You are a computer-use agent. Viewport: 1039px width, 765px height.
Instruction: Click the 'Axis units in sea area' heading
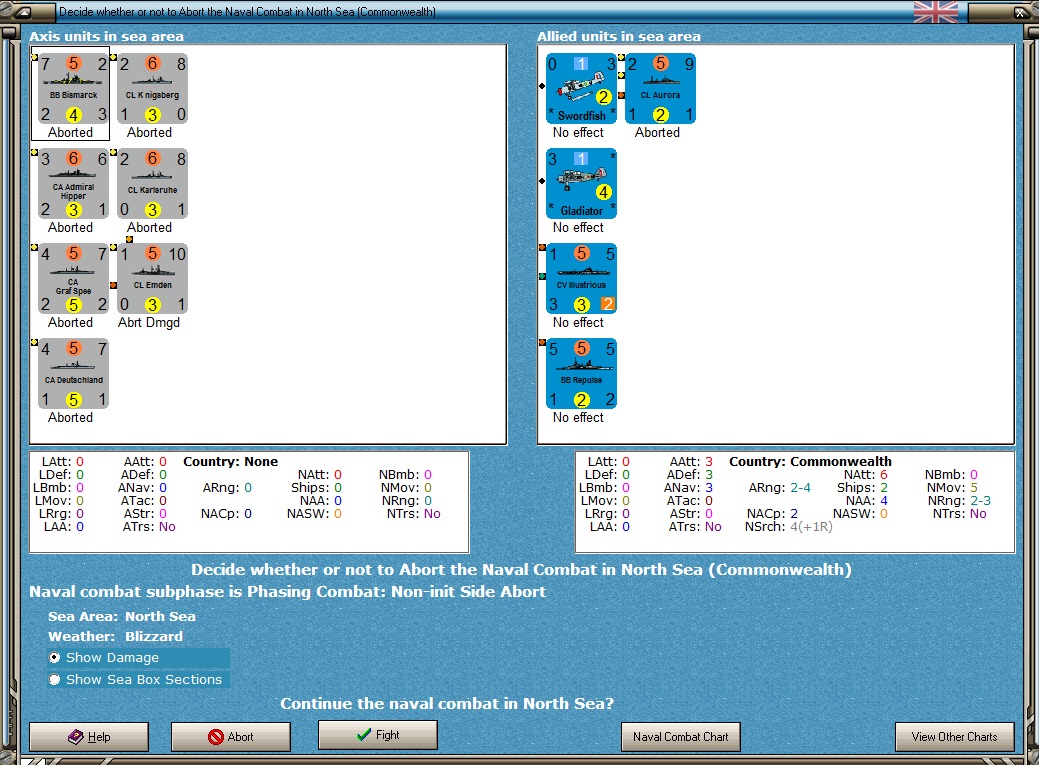click(107, 36)
